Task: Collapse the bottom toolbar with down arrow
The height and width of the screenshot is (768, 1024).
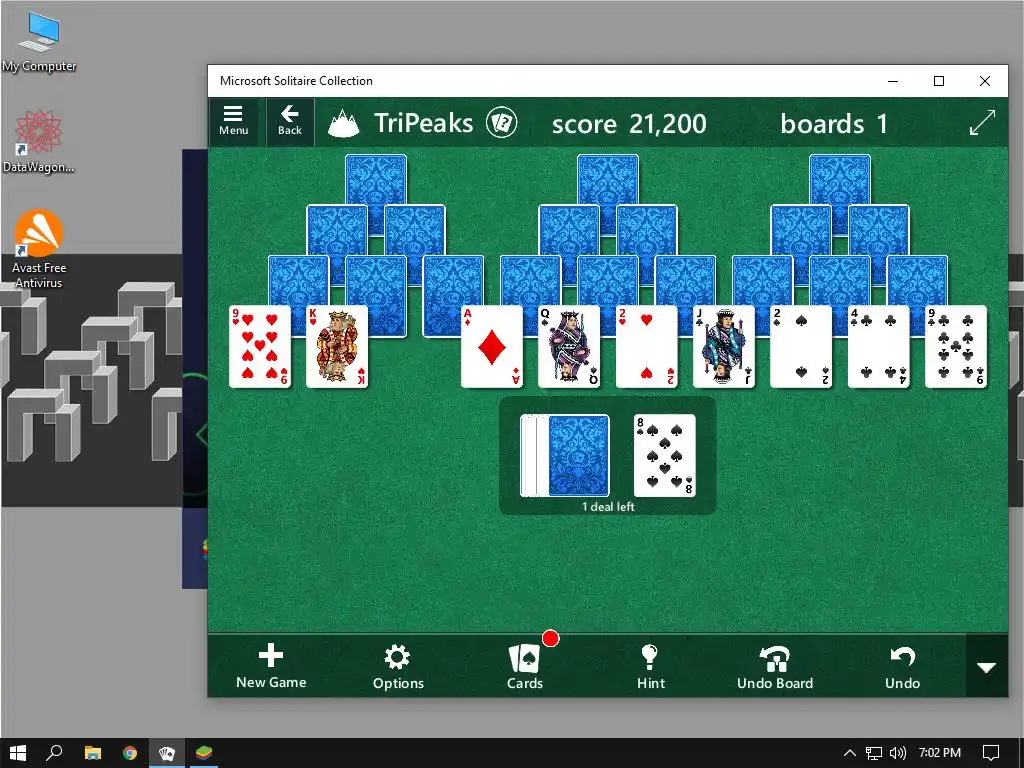Action: point(986,667)
